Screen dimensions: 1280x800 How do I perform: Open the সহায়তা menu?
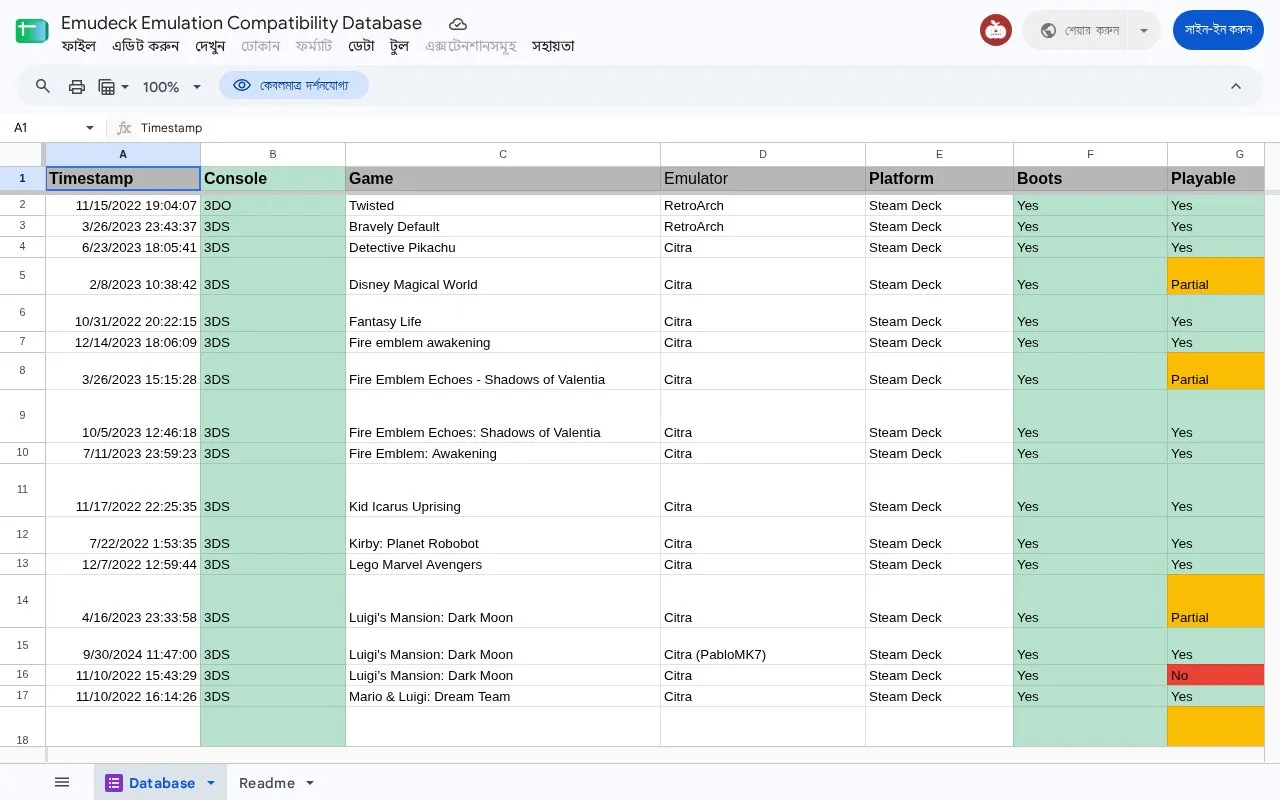click(553, 46)
